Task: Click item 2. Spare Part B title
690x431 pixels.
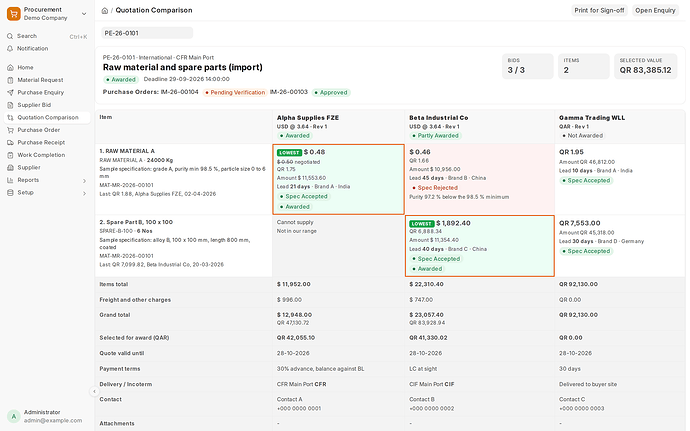Action: [x=136, y=222]
